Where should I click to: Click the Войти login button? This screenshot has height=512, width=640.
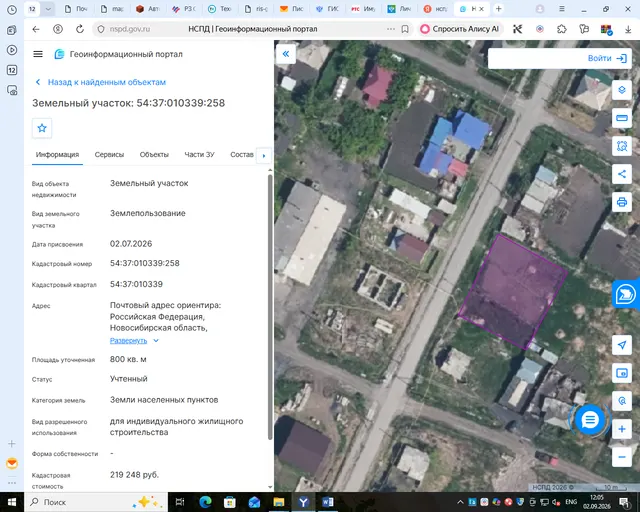607,58
